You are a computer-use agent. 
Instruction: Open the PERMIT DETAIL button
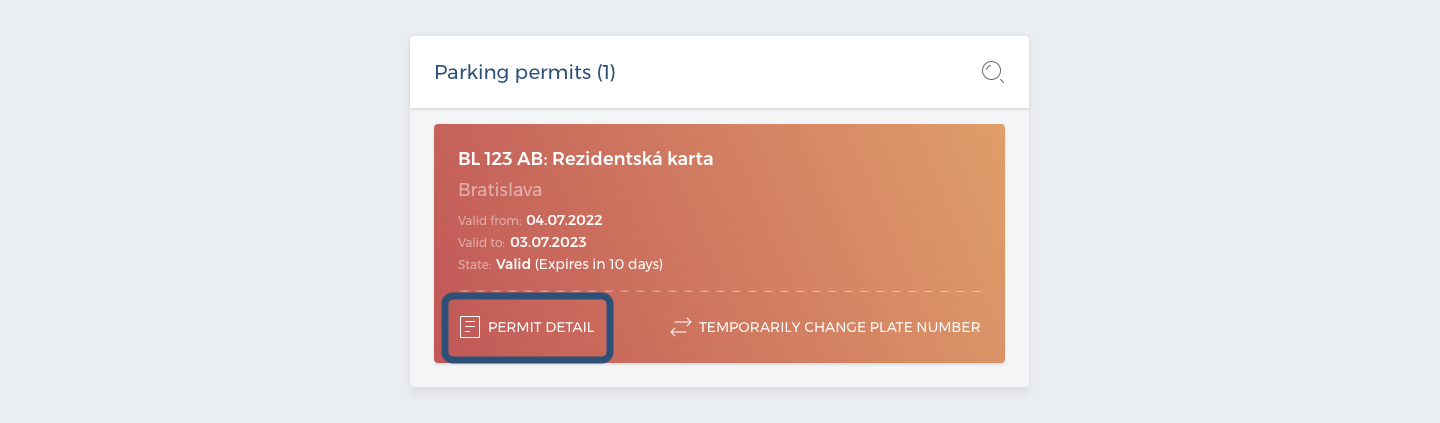tap(527, 327)
